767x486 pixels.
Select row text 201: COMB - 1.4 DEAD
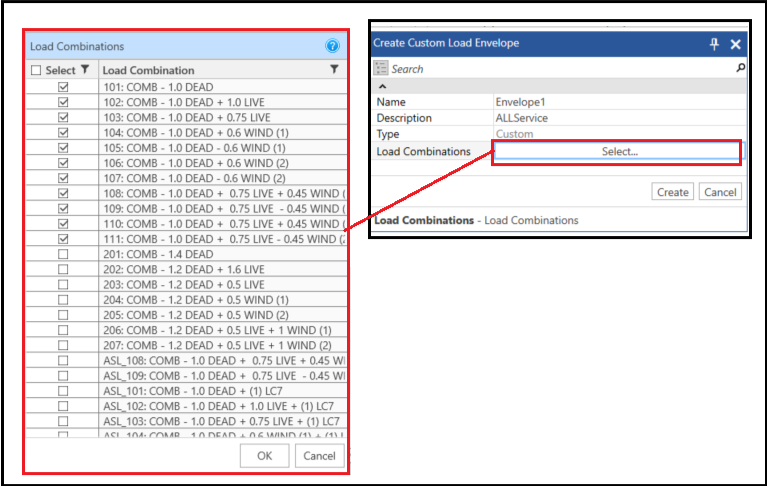pos(158,254)
